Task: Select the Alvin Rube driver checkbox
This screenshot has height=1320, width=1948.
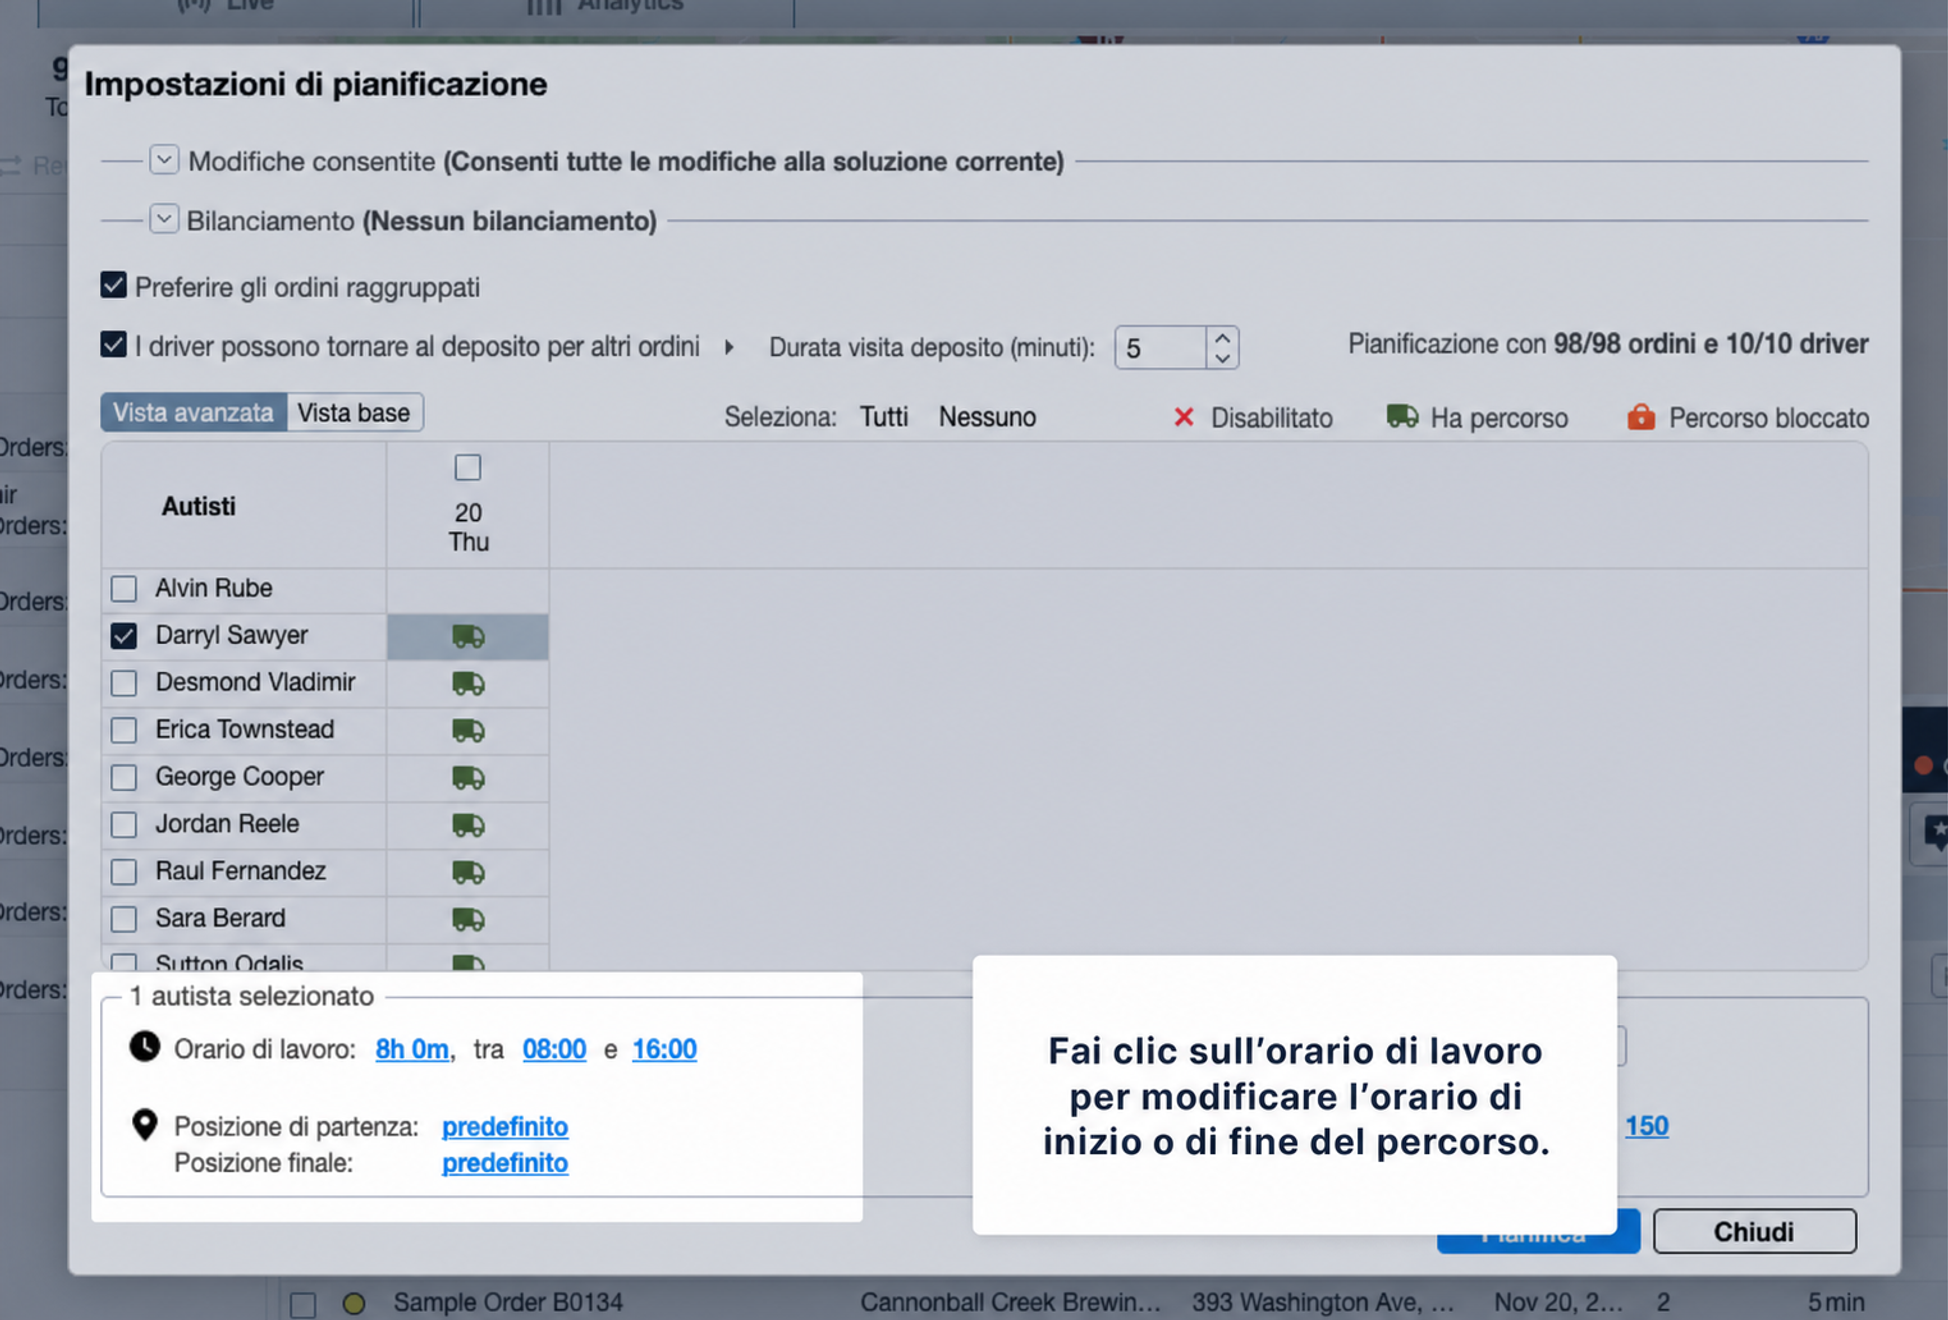Action: pyautogui.click(x=124, y=588)
